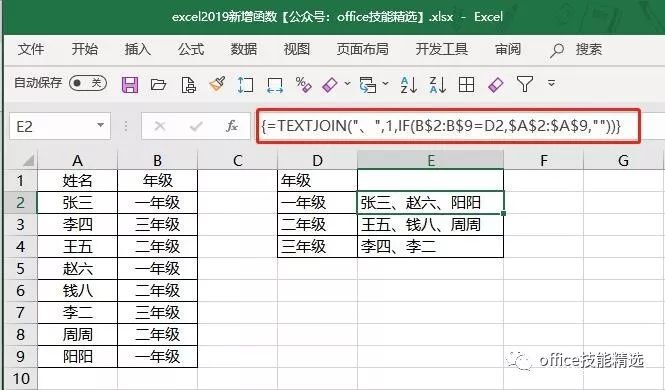Click the percent format clear icon
This screenshot has width=665, height=390.
point(303,84)
